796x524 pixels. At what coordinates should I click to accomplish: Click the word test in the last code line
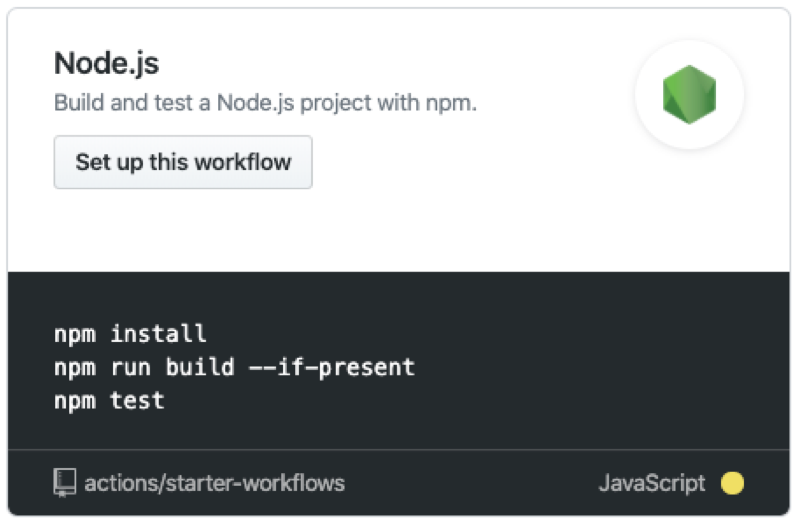point(137,400)
